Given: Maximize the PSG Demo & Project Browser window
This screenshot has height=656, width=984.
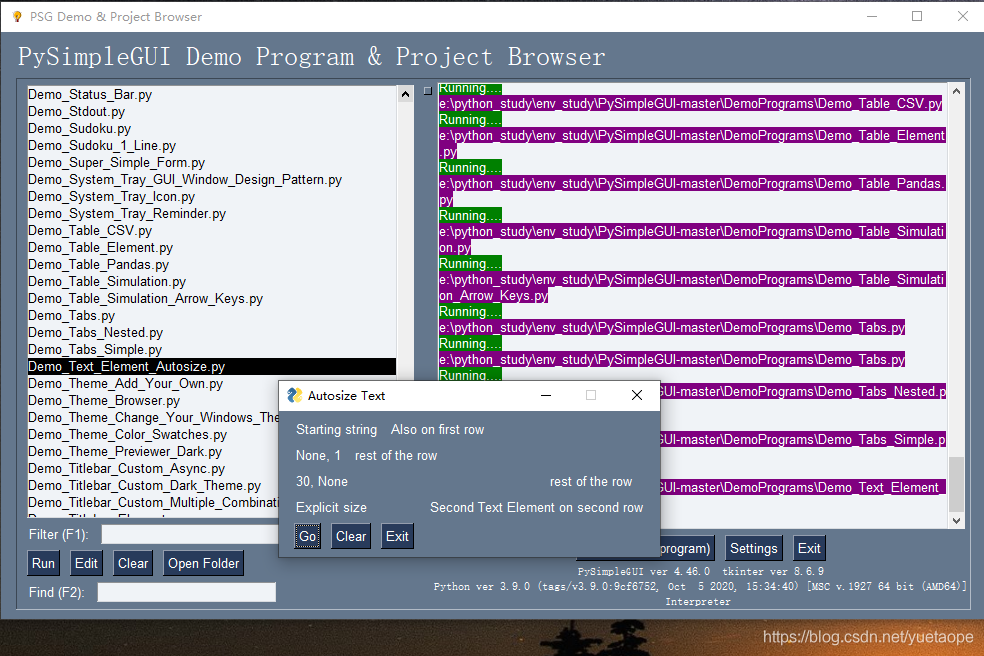Looking at the screenshot, I should (917, 16).
